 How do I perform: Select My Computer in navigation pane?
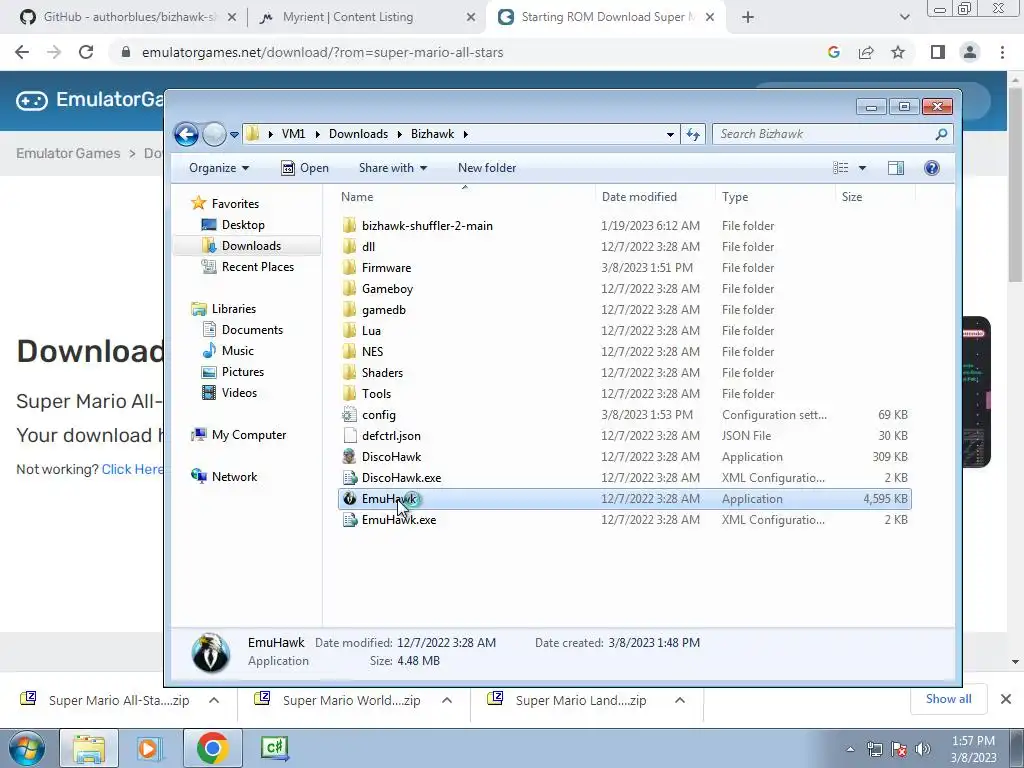(248, 435)
